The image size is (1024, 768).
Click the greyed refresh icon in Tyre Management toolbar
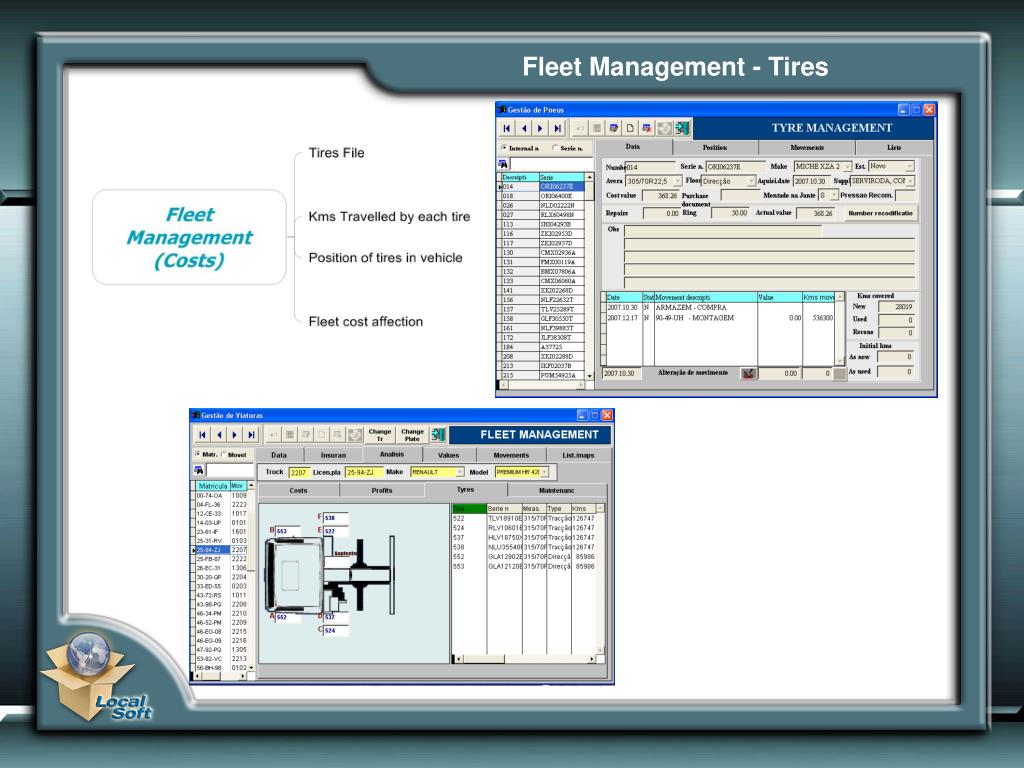point(664,128)
